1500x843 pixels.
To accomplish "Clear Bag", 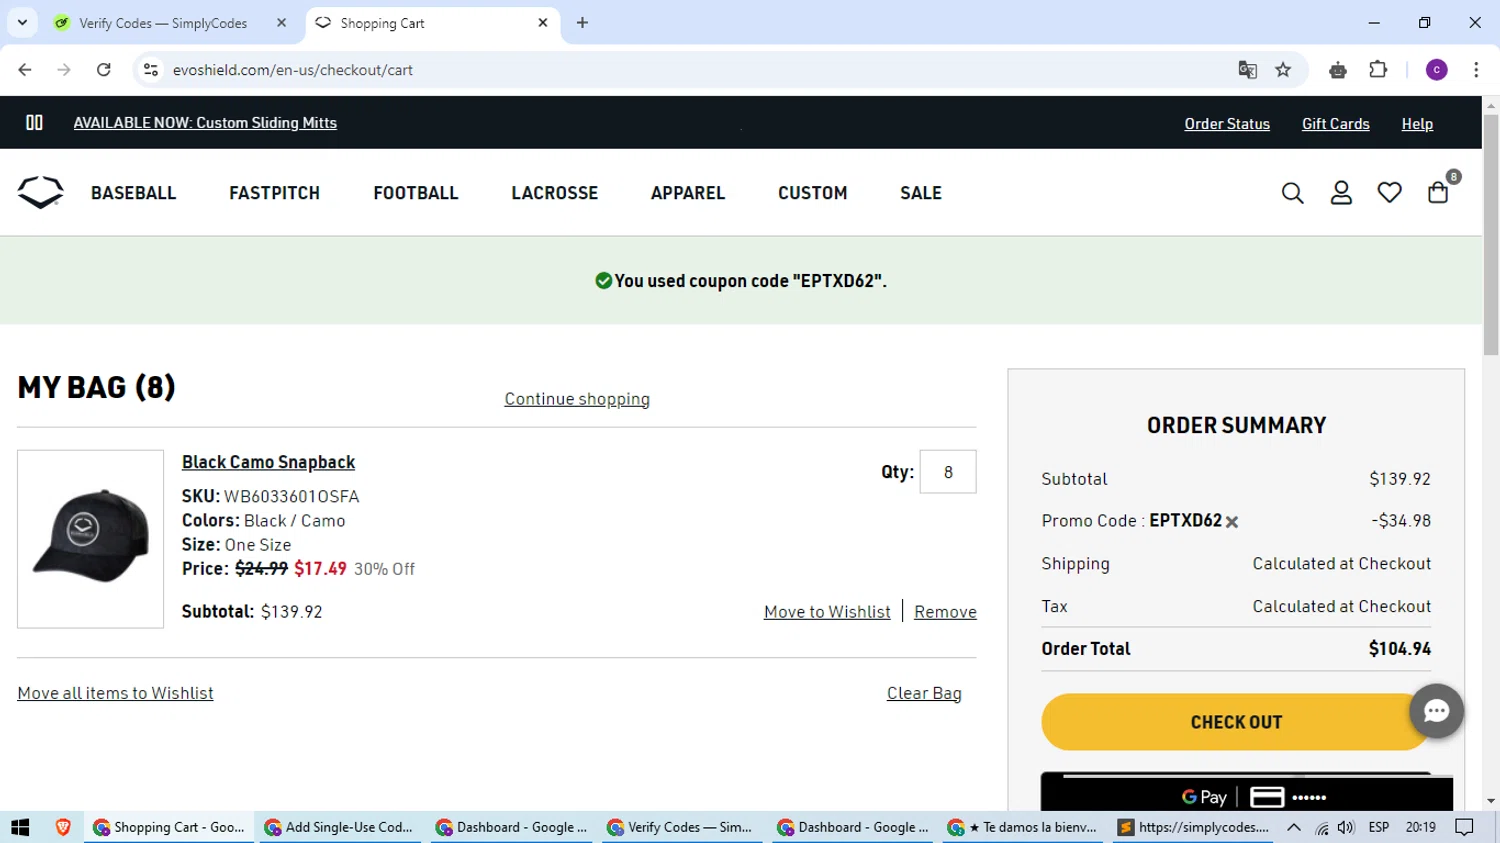I will pyautogui.click(x=924, y=693).
